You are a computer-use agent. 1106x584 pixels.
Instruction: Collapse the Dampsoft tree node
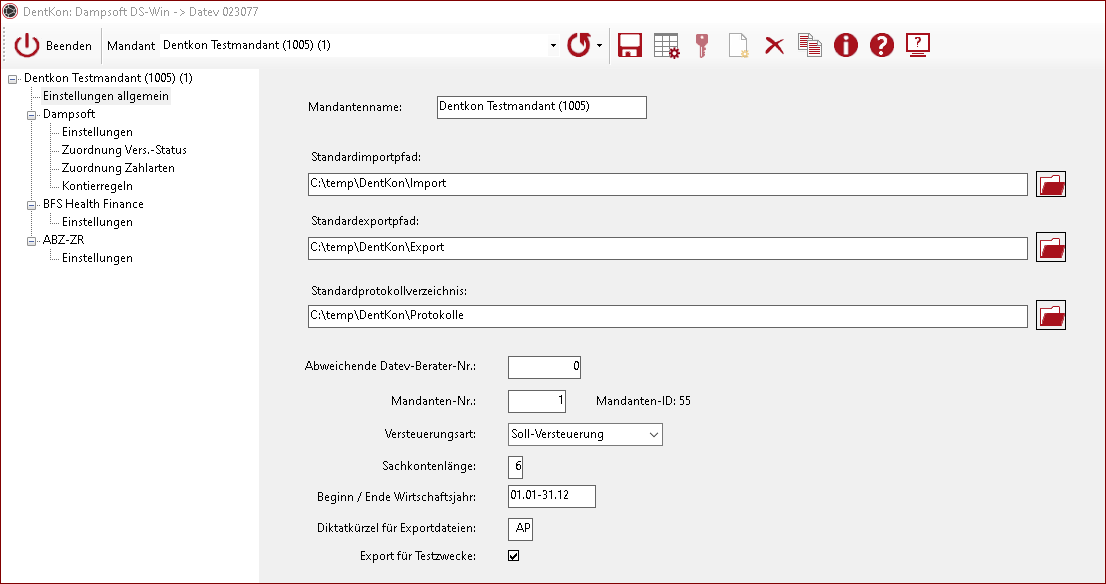31,115
